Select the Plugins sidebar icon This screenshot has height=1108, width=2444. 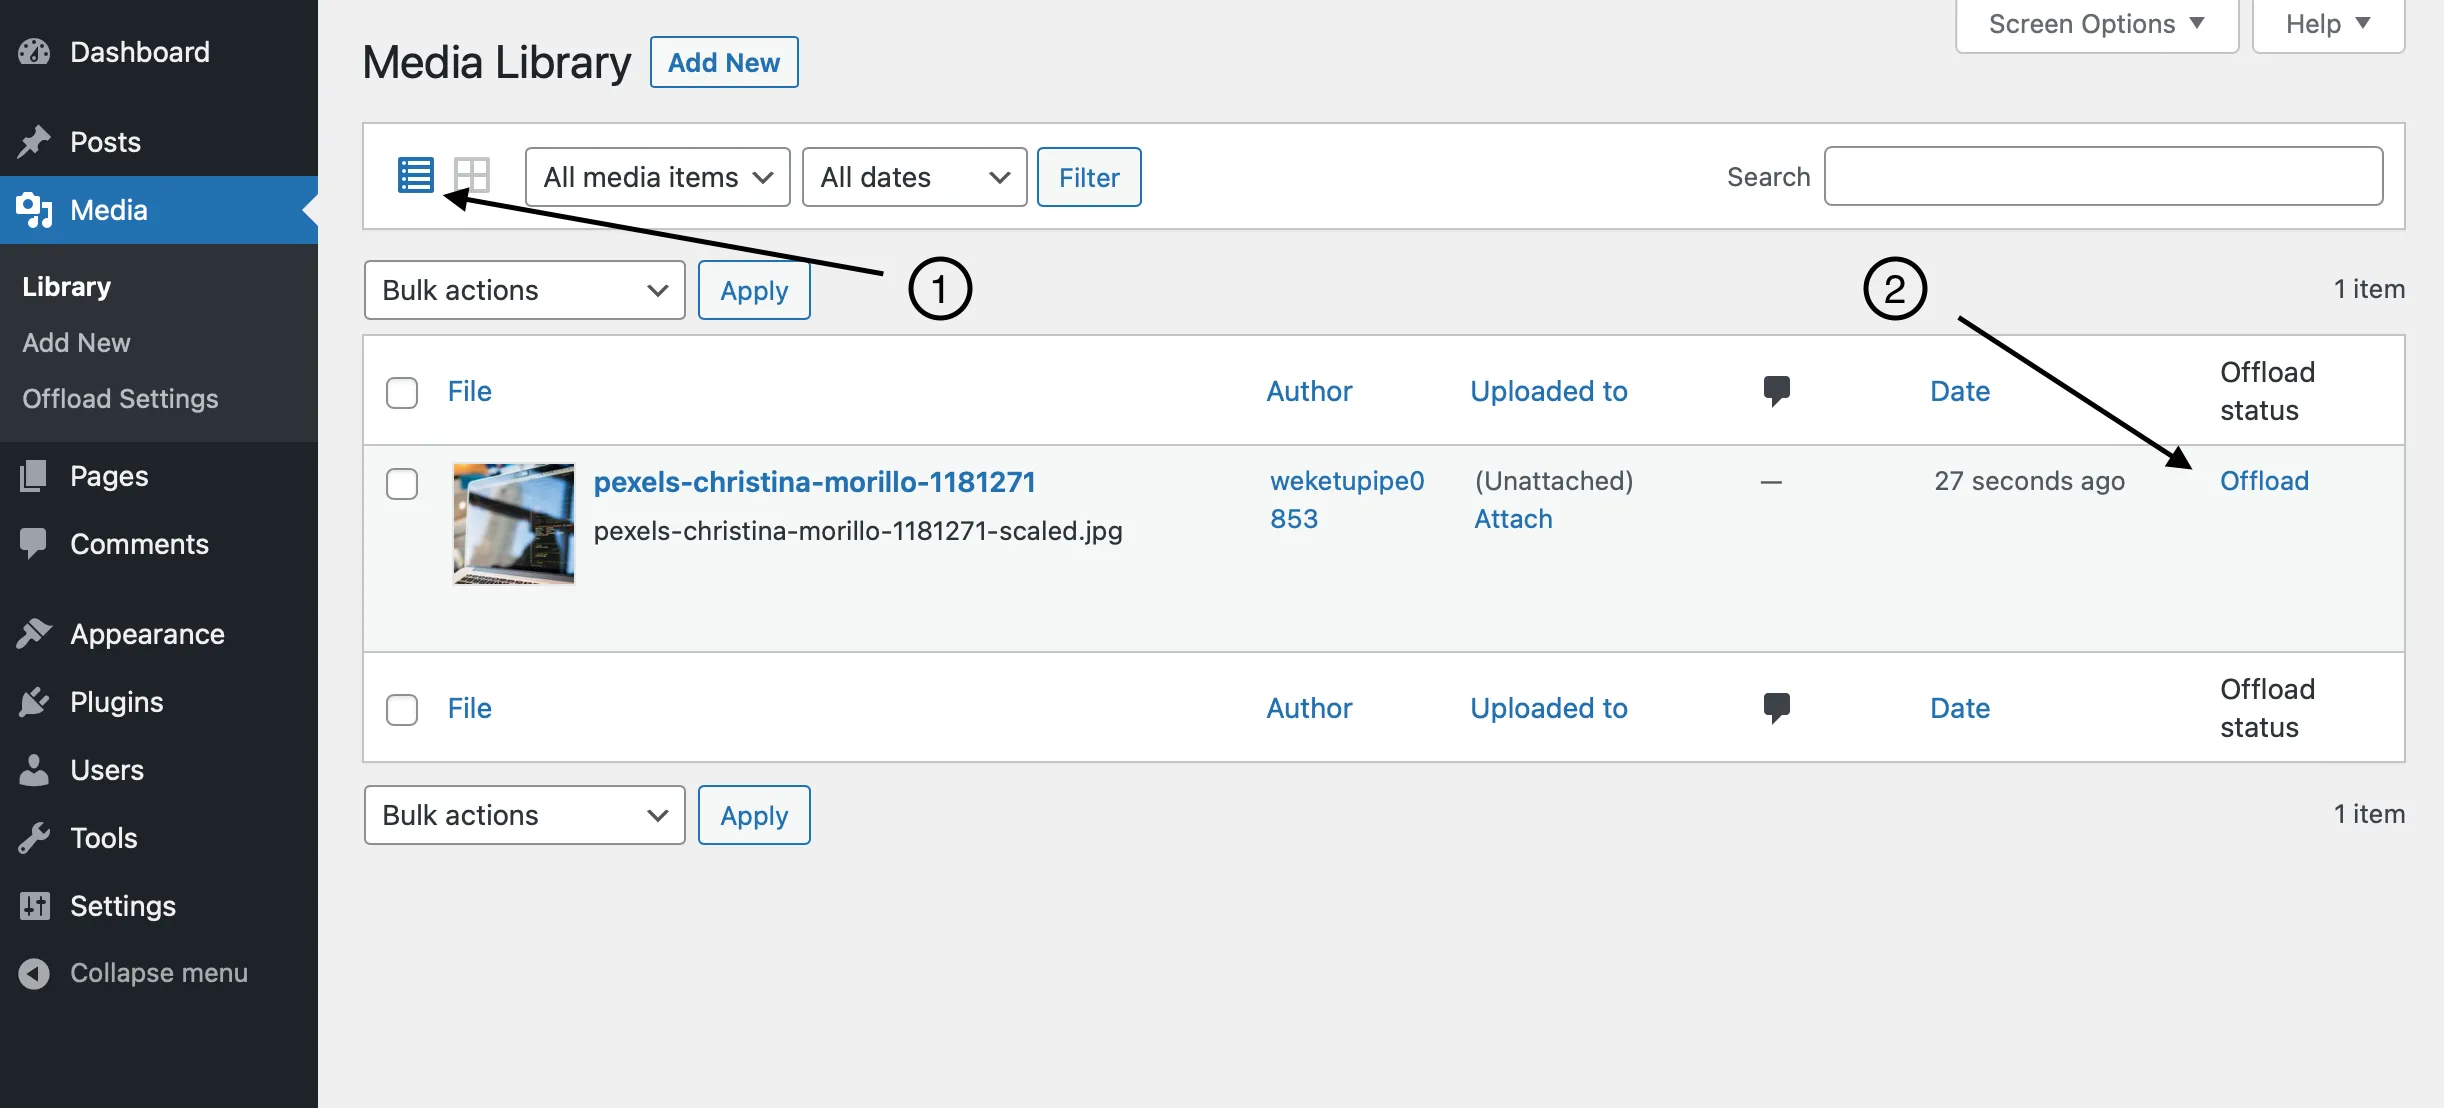click(x=34, y=701)
